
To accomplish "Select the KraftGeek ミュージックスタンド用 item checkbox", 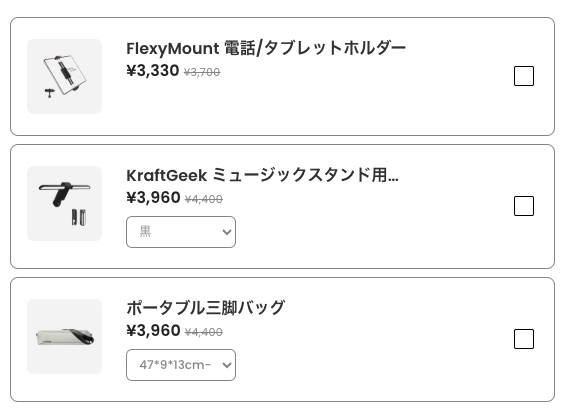I will tap(524, 206).
